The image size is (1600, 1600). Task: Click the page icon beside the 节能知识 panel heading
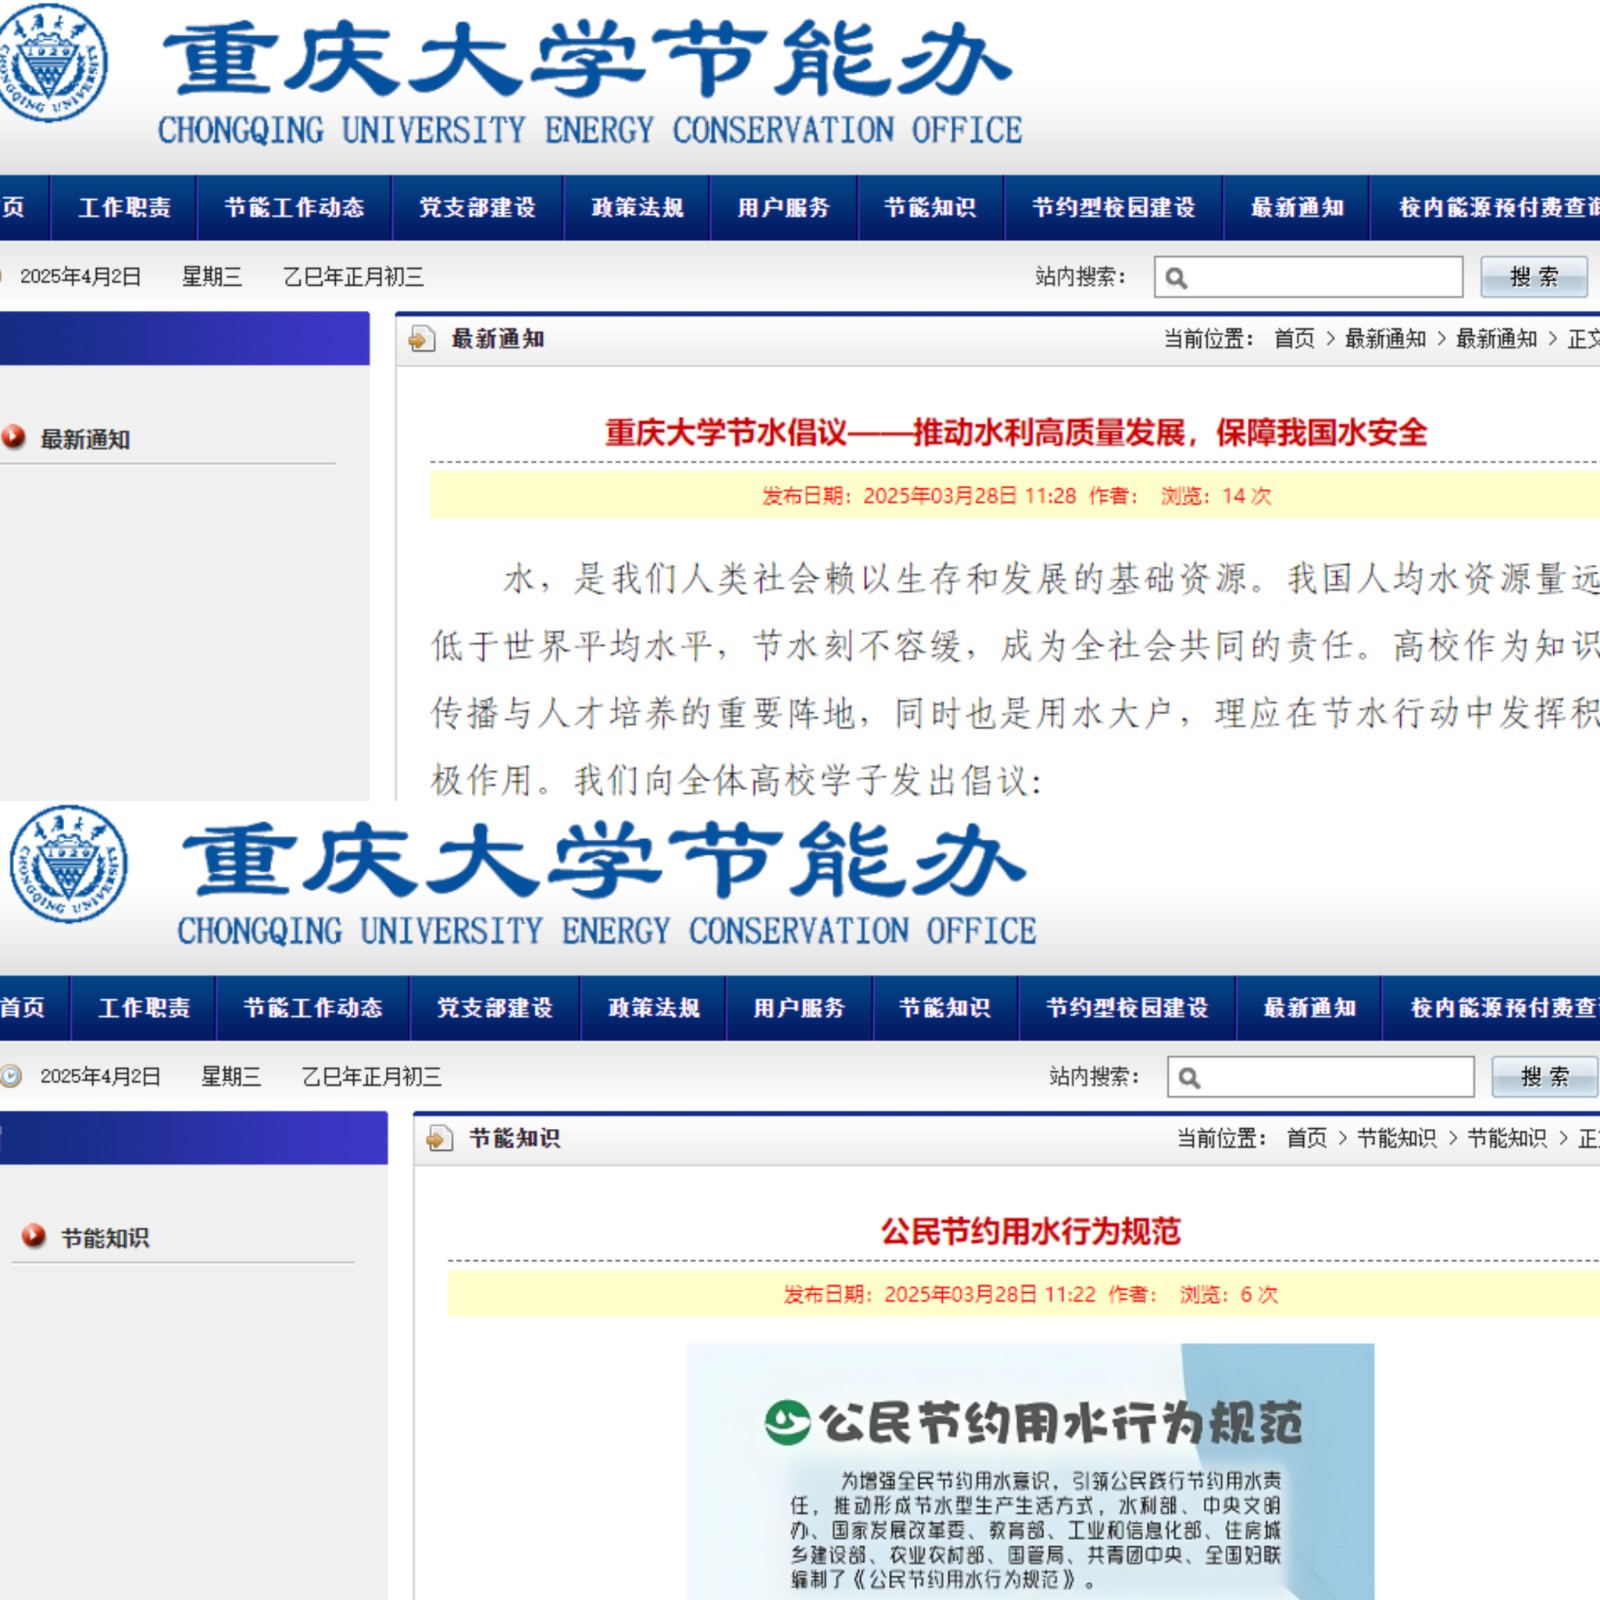pos(439,1138)
